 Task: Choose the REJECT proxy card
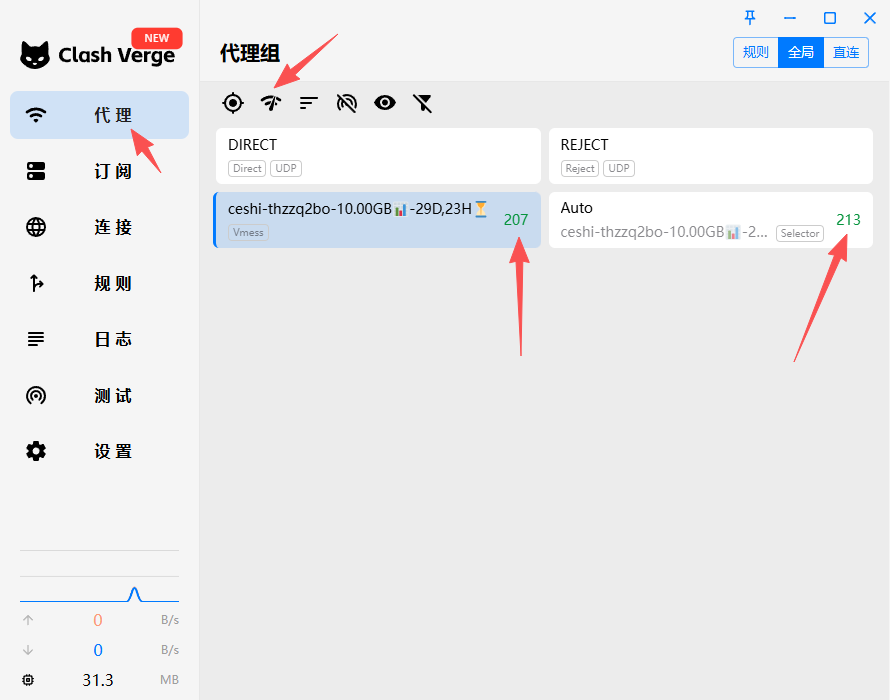[710, 156]
